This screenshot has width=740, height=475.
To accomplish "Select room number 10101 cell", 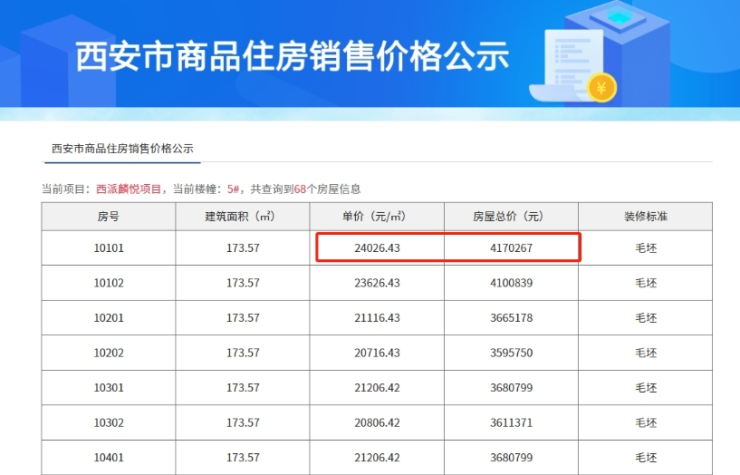I will [x=108, y=247].
